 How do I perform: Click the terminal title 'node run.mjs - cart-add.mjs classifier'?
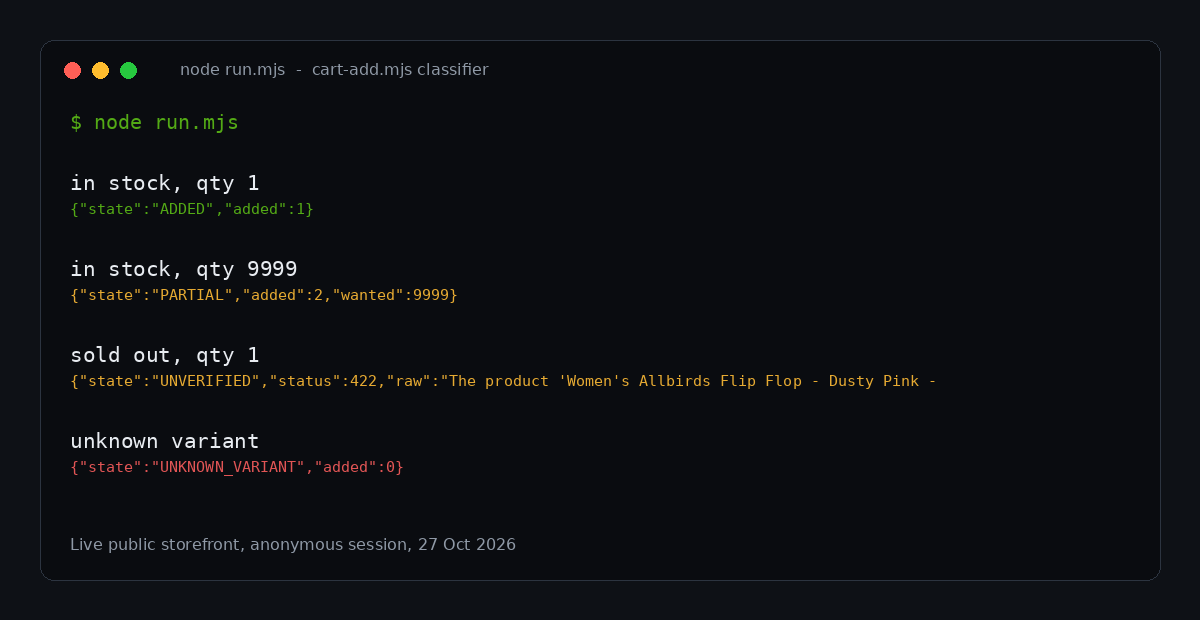click(334, 70)
